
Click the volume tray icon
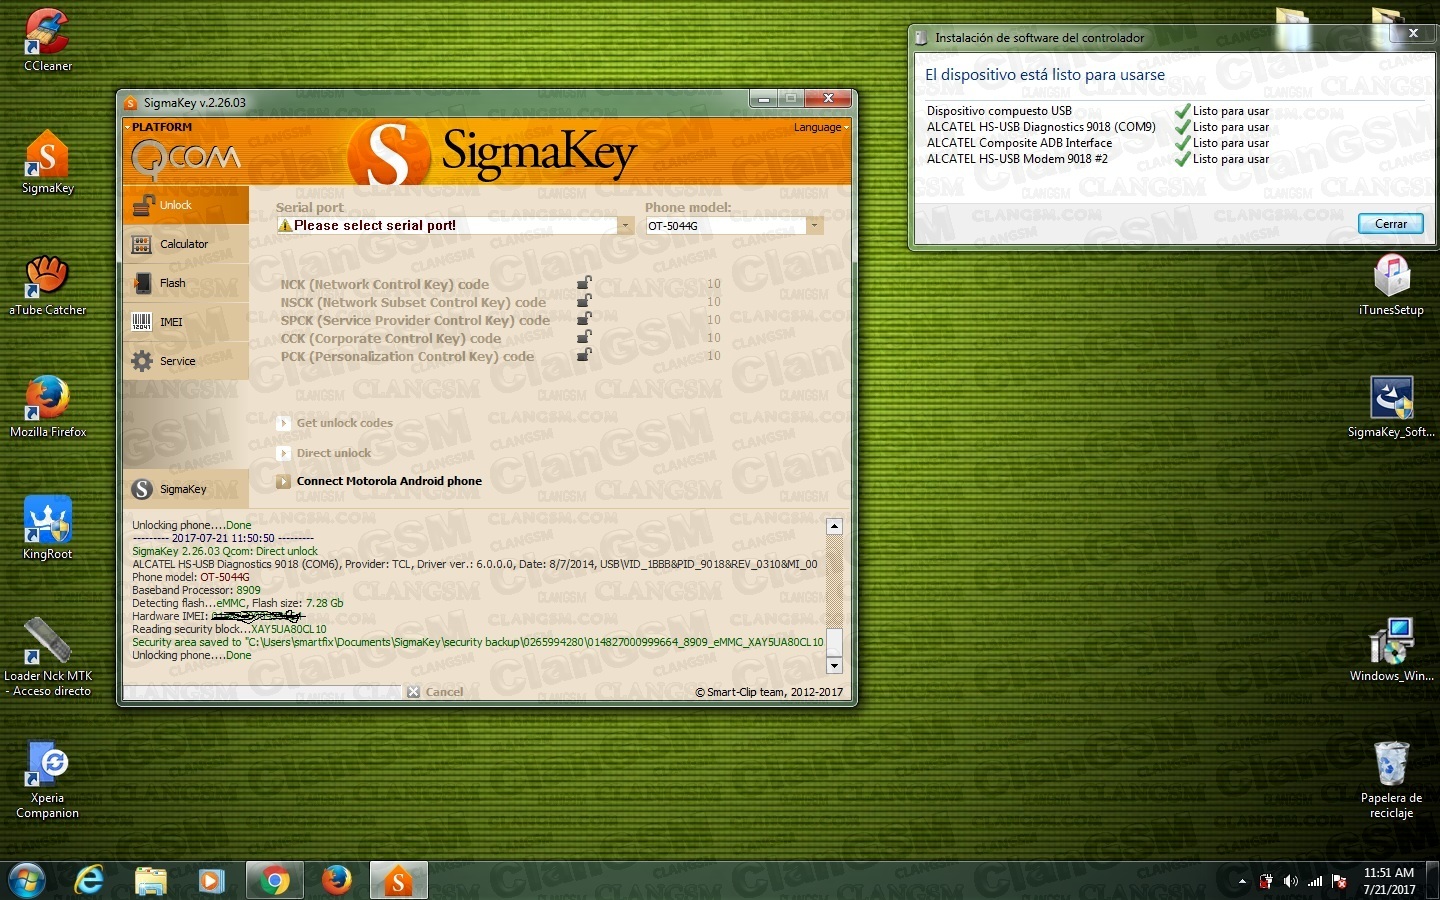click(x=1290, y=881)
